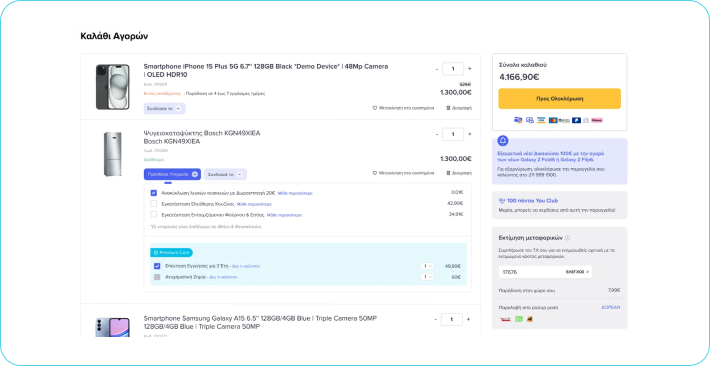The height and width of the screenshot is (366, 710).
Task: Increase quantity of the Samsung Galaxy A15
Action: tap(468, 319)
